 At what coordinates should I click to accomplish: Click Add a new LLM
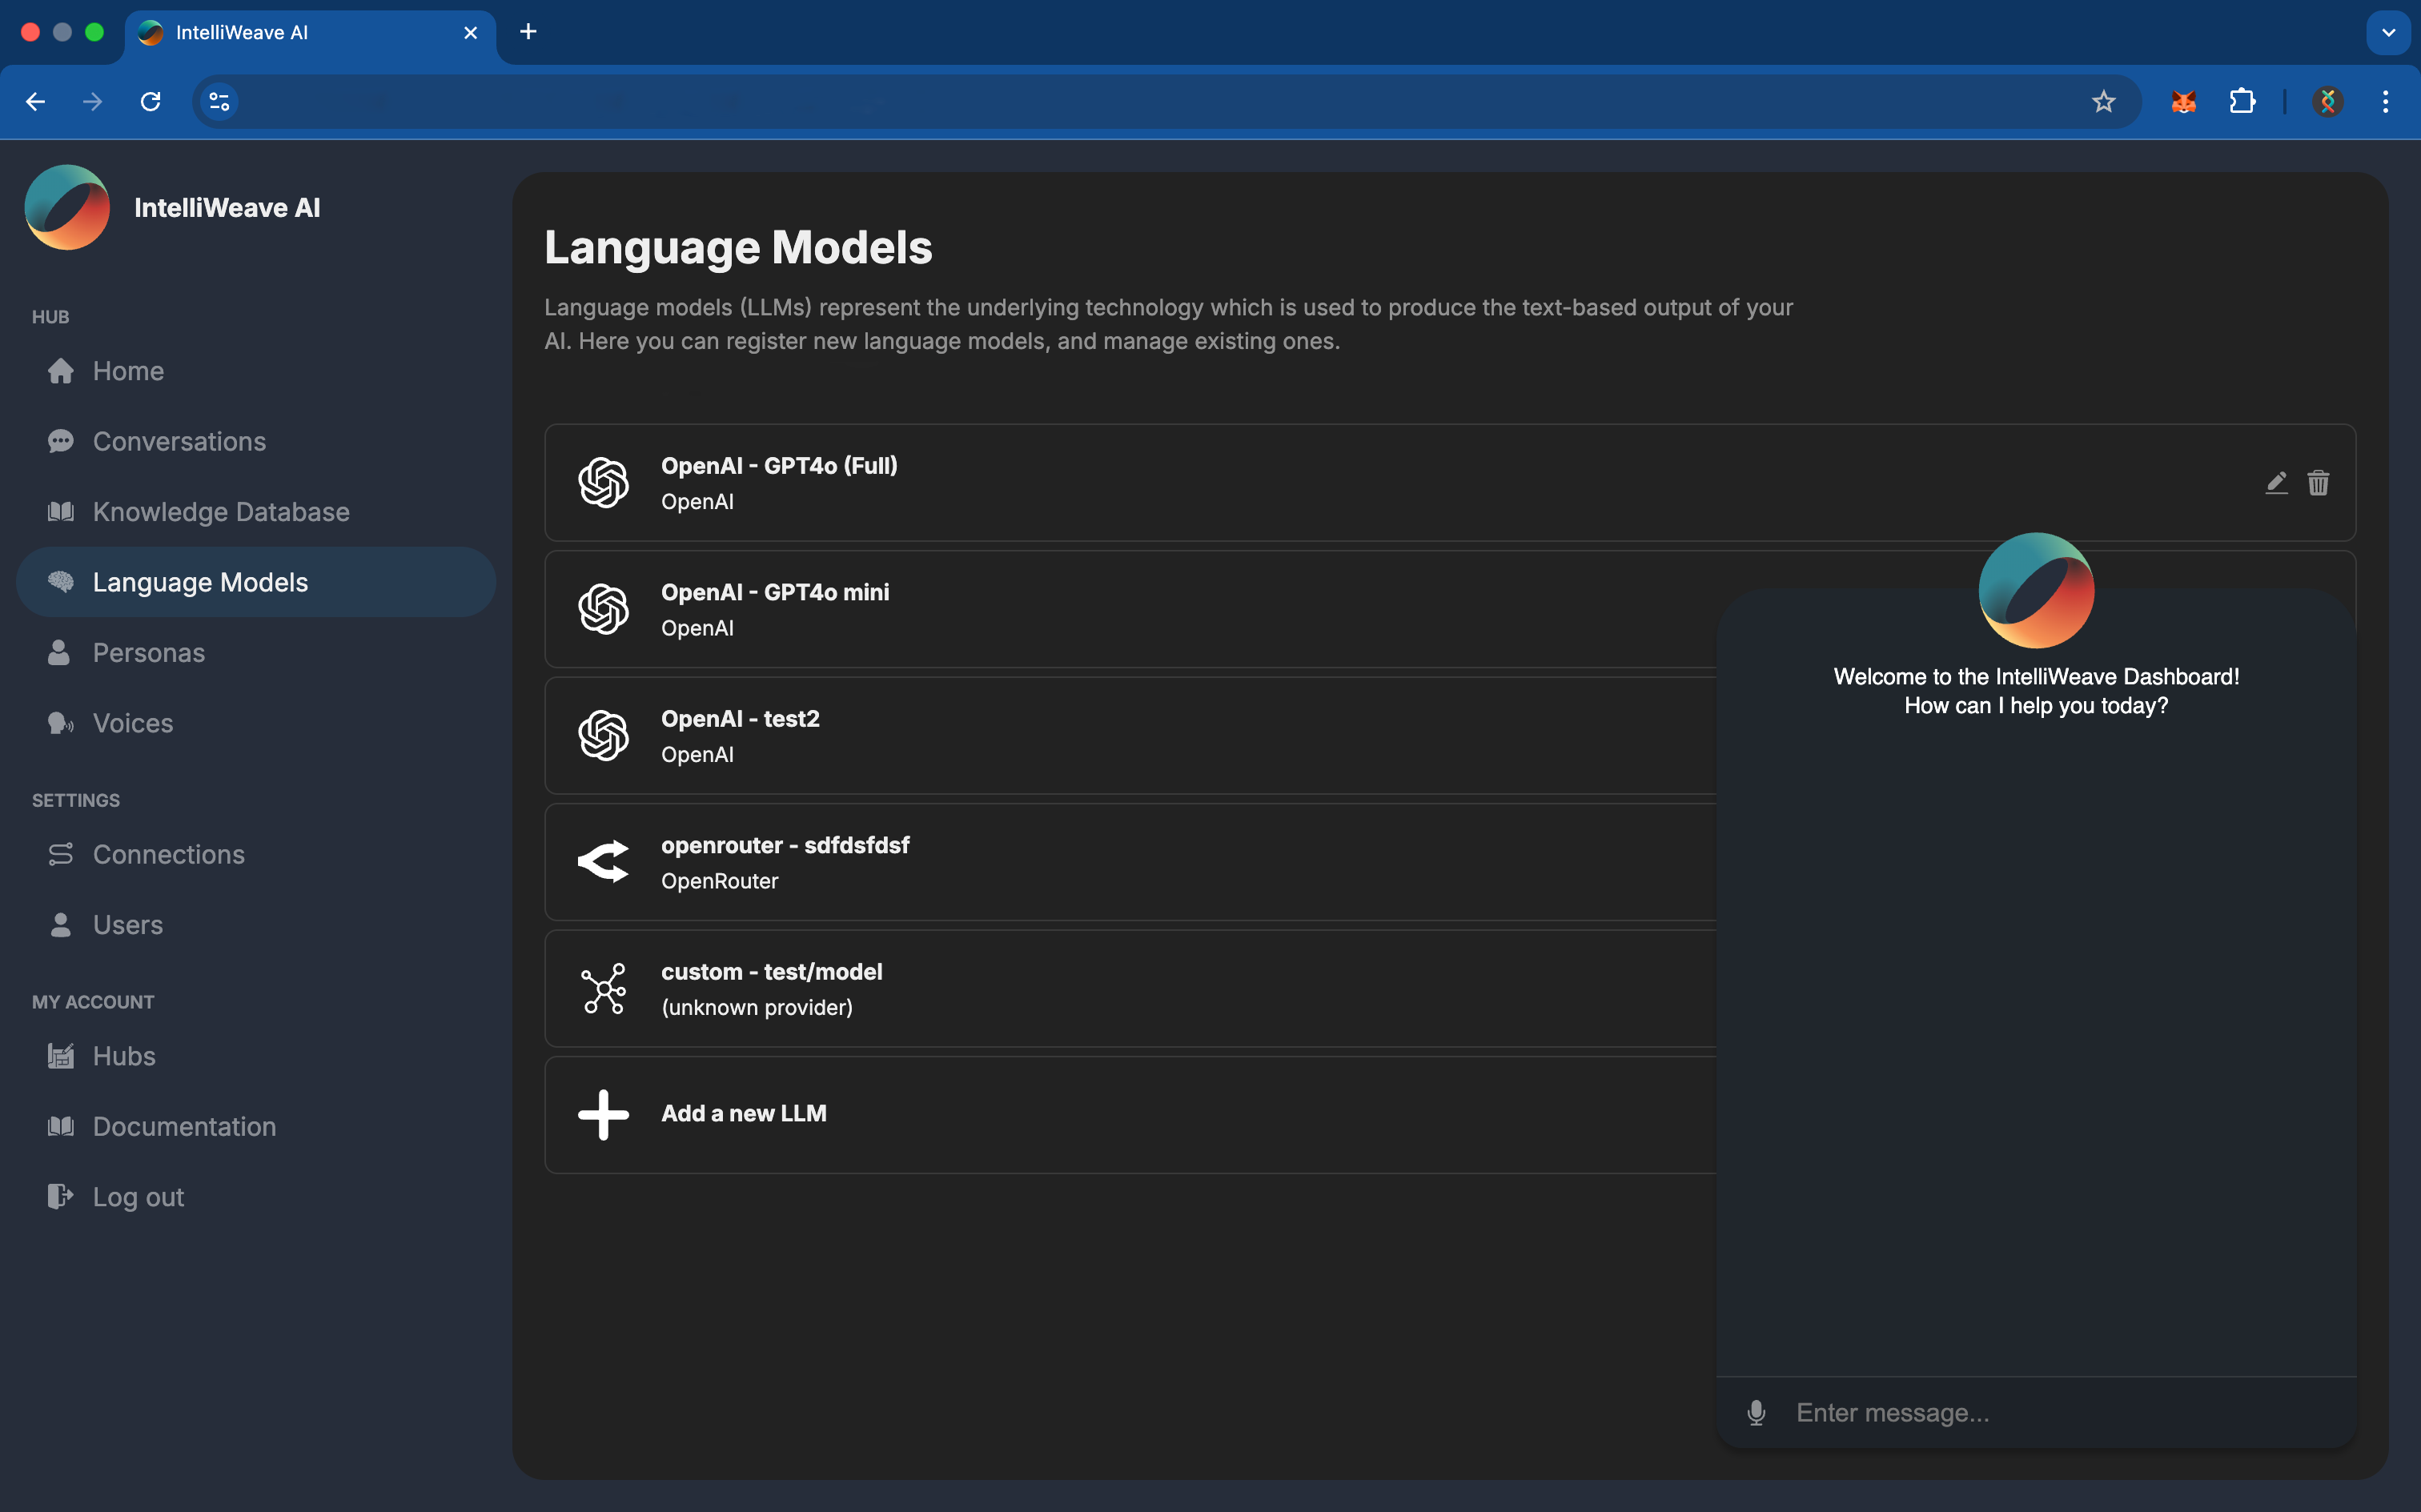click(x=1130, y=1115)
